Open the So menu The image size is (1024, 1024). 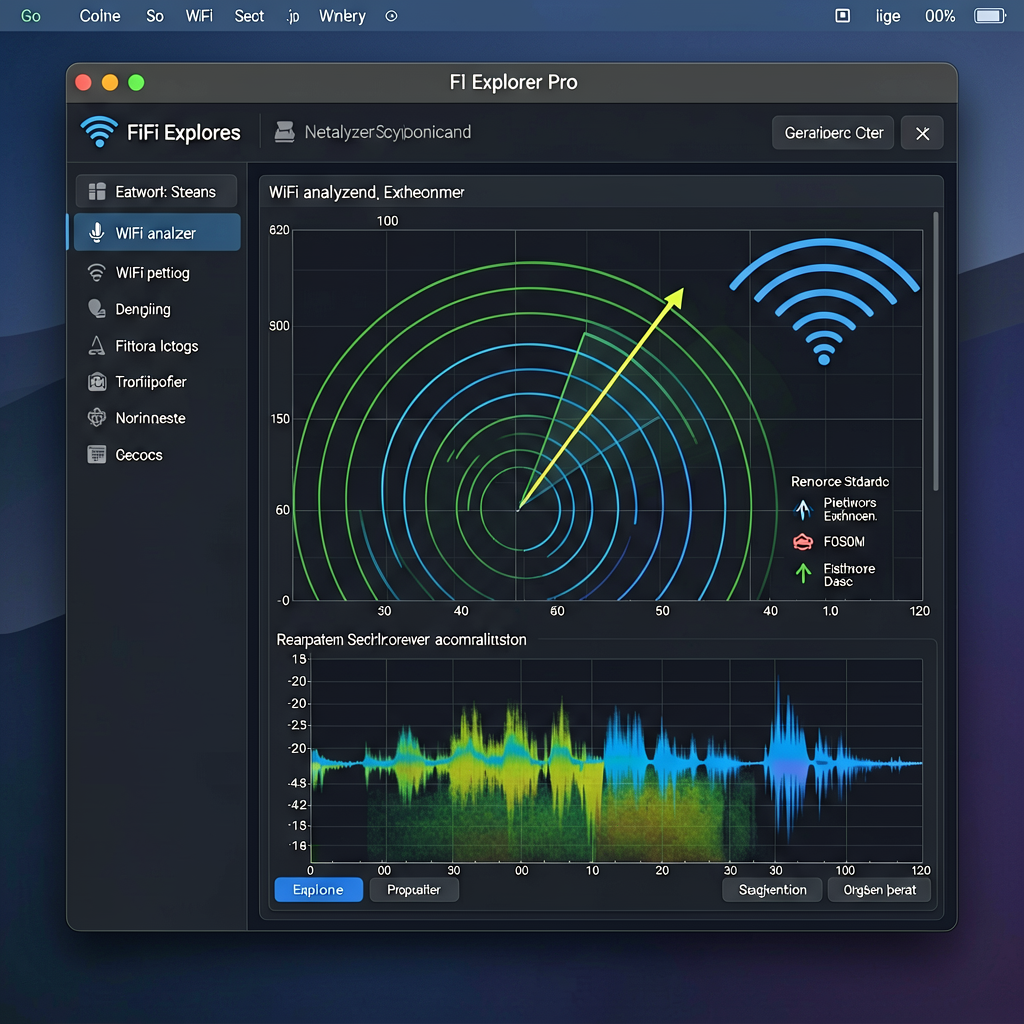point(155,16)
